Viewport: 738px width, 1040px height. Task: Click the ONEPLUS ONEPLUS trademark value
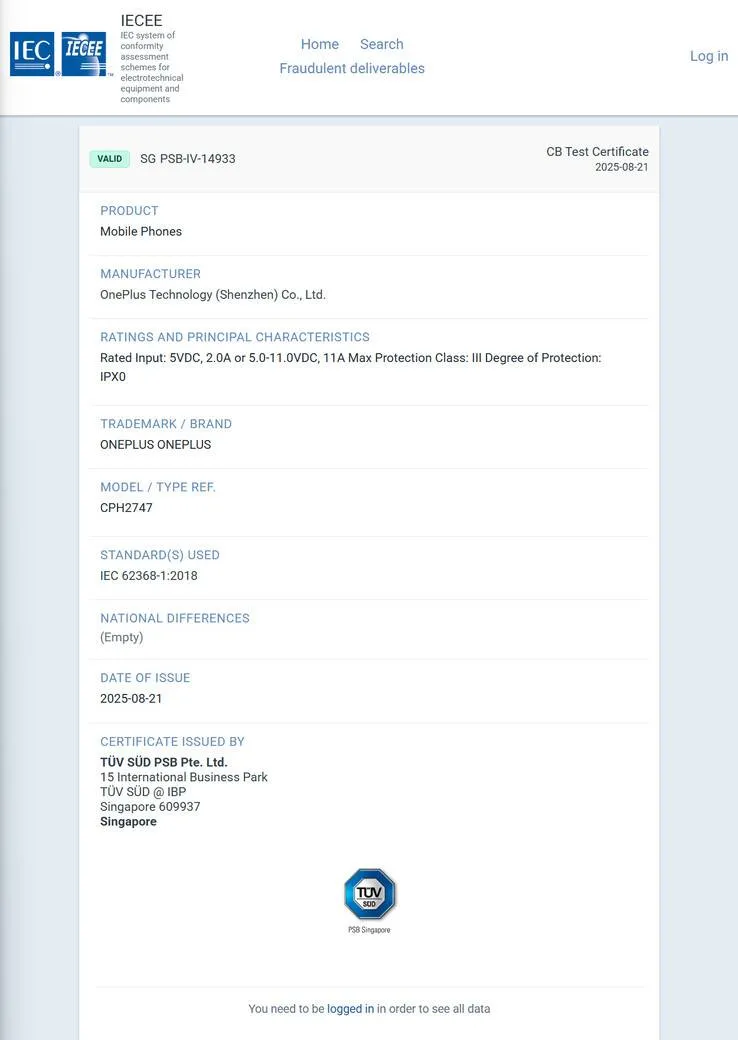(x=155, y=444)
